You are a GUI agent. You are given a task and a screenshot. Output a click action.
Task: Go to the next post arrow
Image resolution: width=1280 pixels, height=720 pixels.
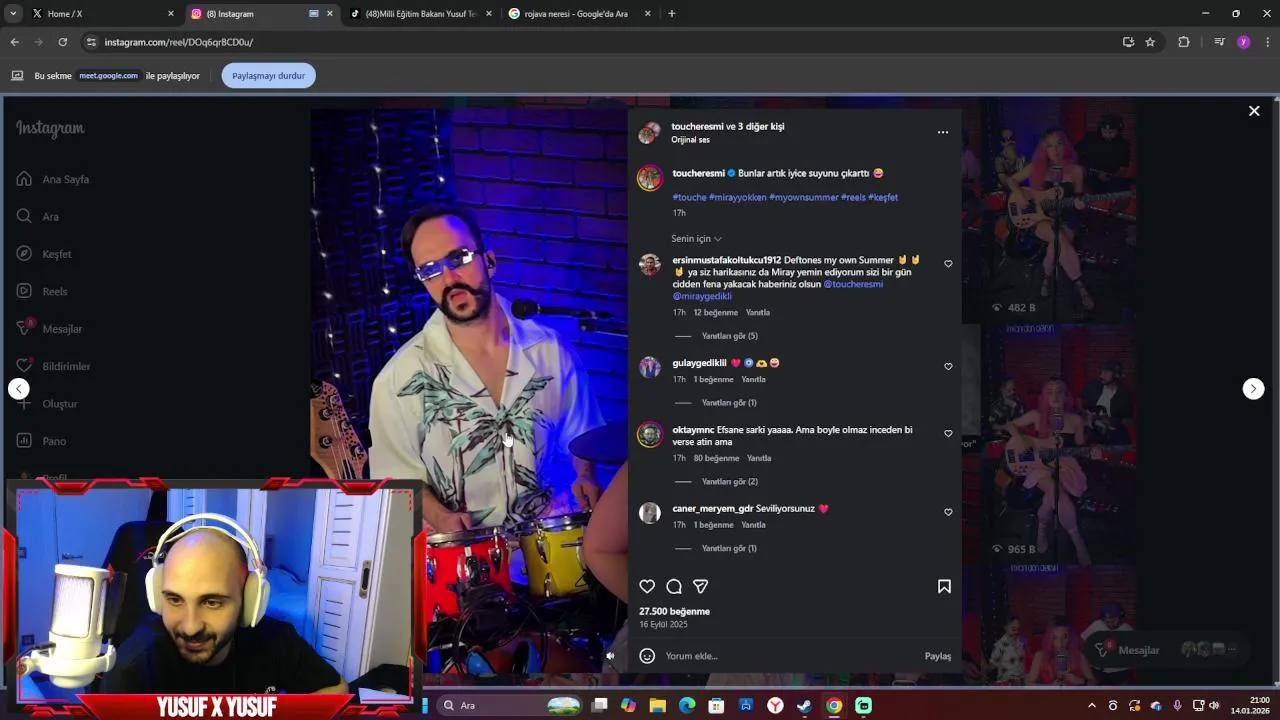tap(1253, 389)
